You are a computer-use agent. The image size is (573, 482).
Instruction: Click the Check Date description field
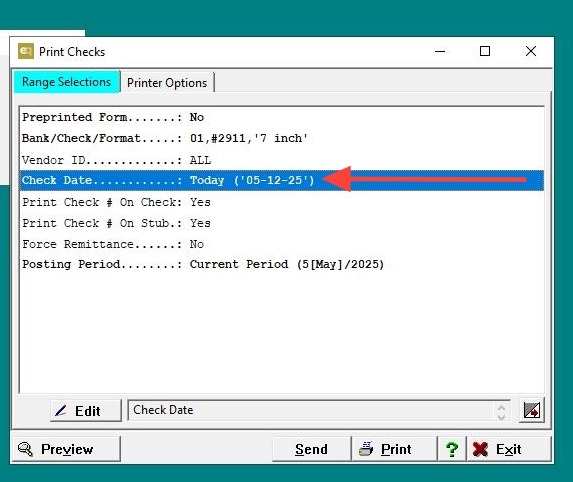point(319,410)
